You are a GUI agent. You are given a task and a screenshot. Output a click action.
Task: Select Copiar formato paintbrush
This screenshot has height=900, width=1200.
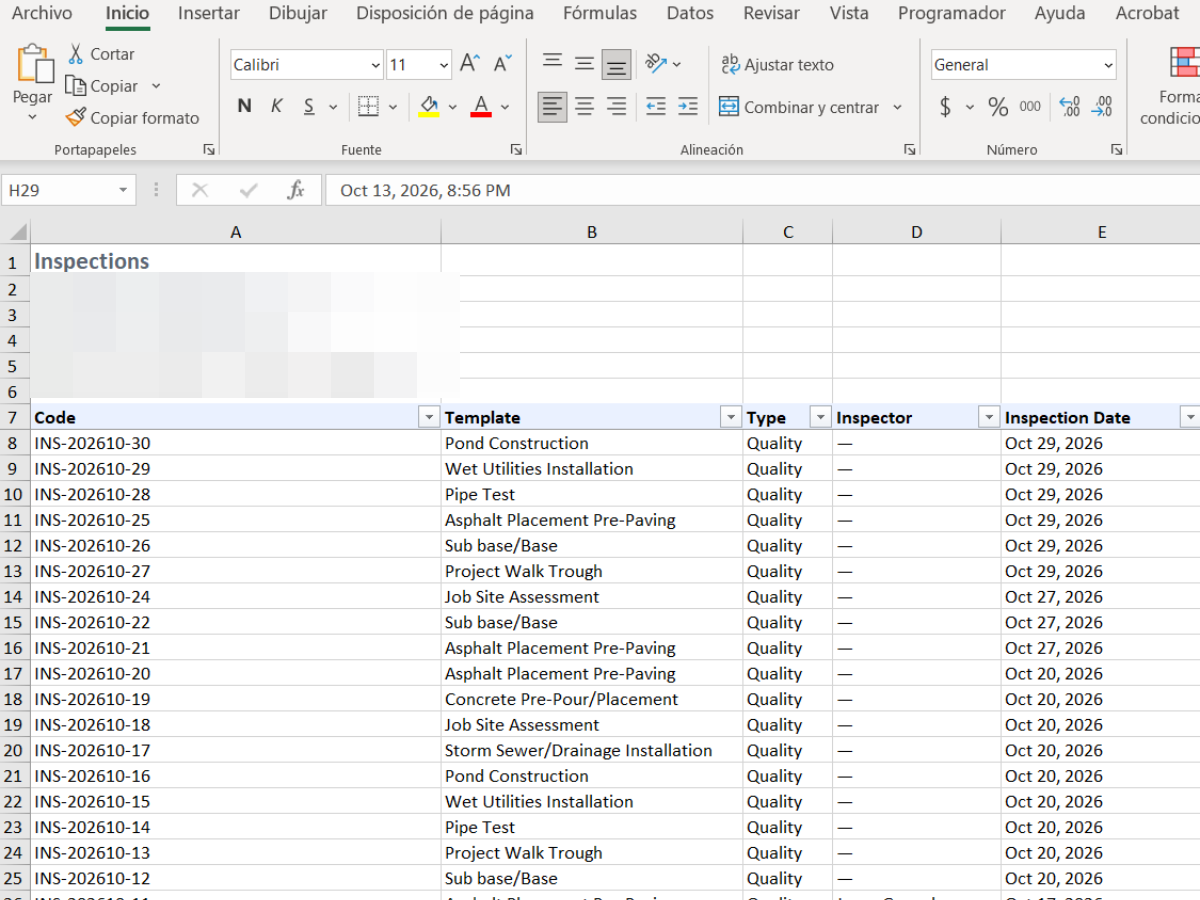[x=76, y=118]
